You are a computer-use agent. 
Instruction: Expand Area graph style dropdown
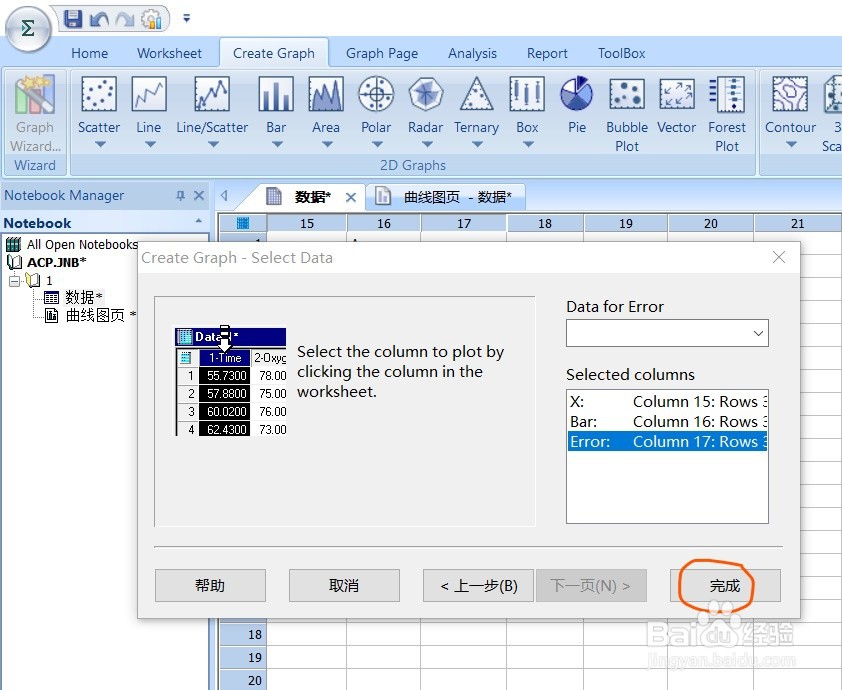click(327, 144)
